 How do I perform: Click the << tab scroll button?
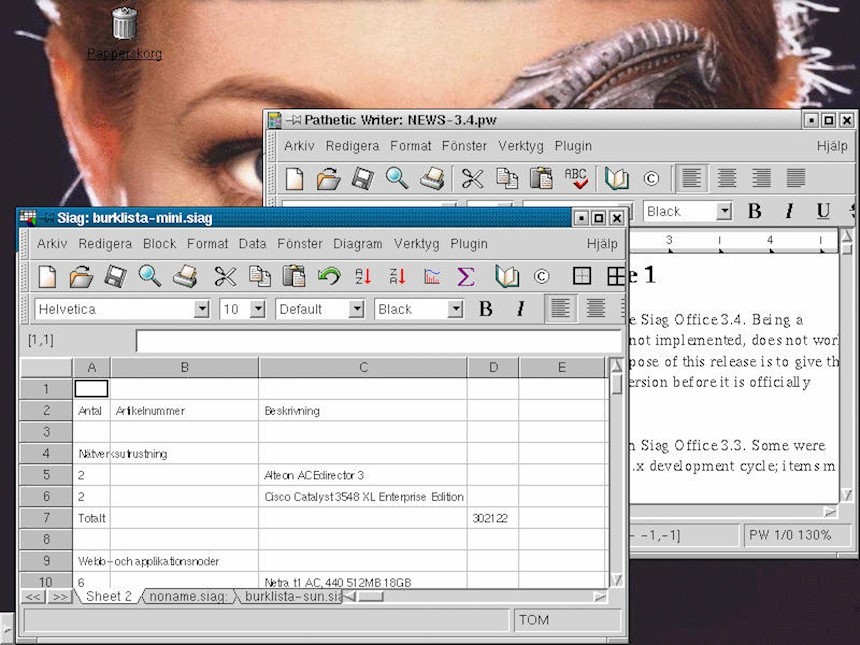33,597
